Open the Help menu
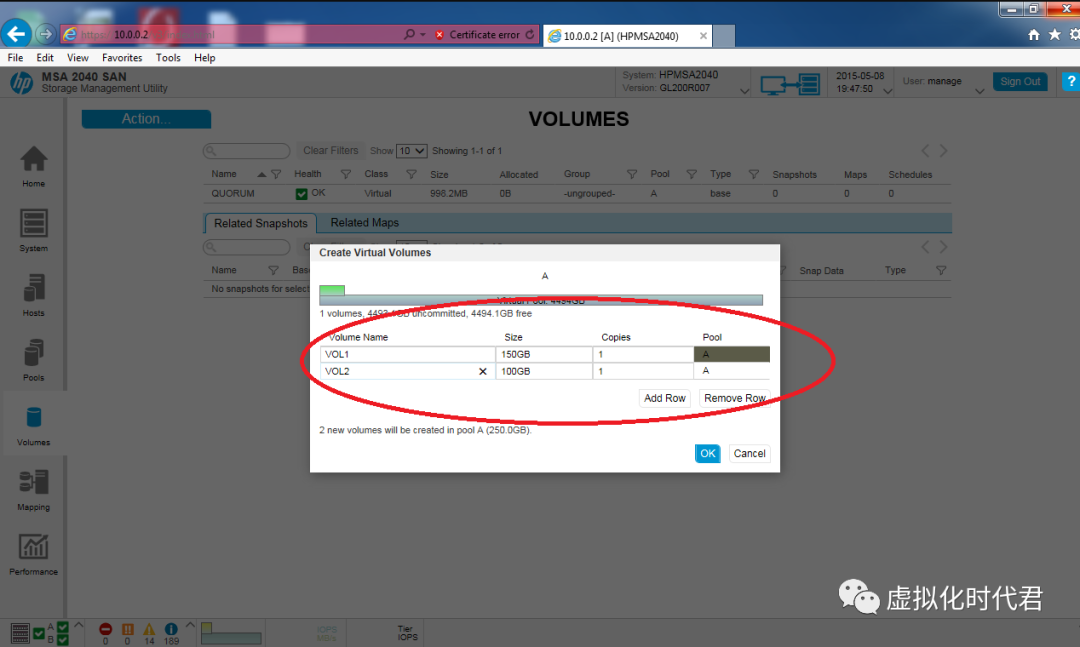The height and width of the screenshot is (647, 1080). pyautogui.click(x=205, y=58)
